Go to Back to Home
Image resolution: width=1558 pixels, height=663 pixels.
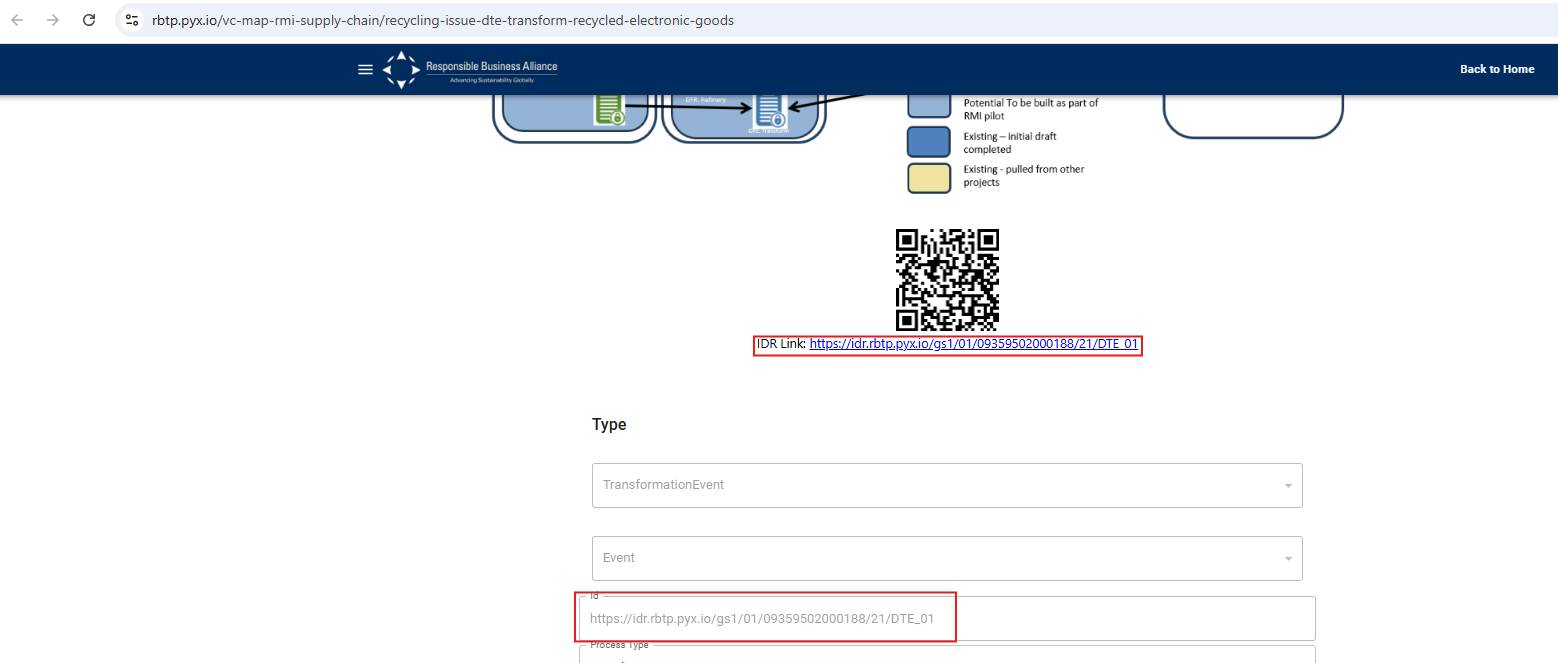pos(1497,69)
